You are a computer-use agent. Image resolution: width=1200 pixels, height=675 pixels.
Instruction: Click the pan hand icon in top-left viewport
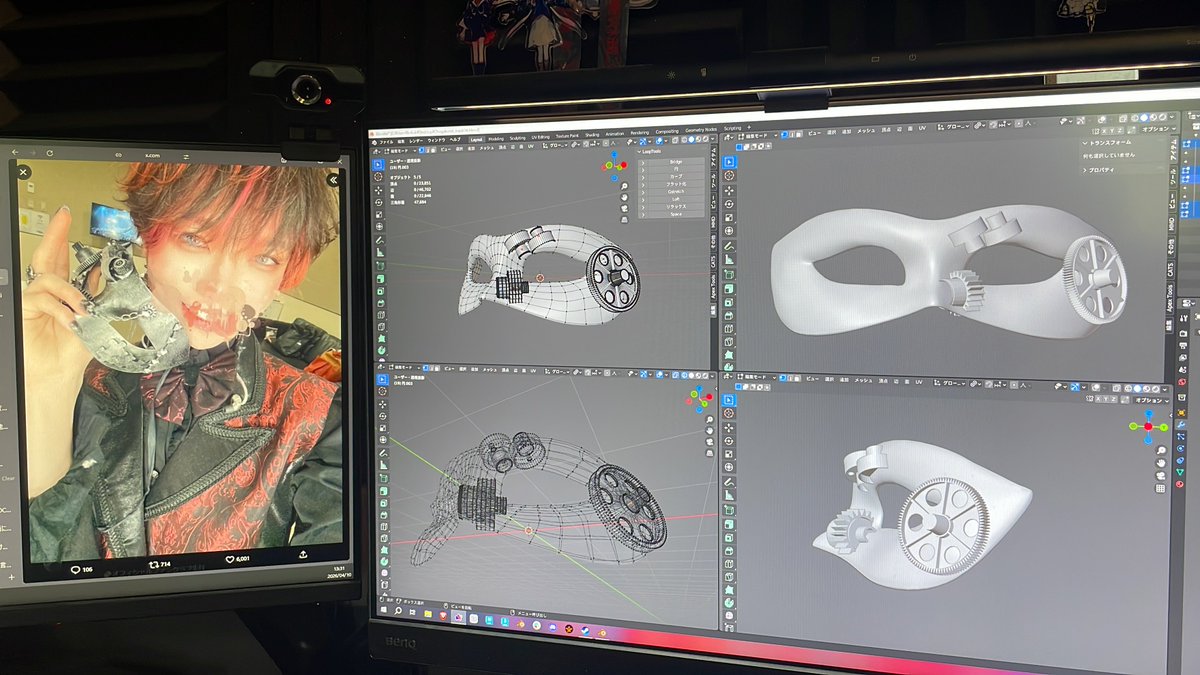coord(624,197)
